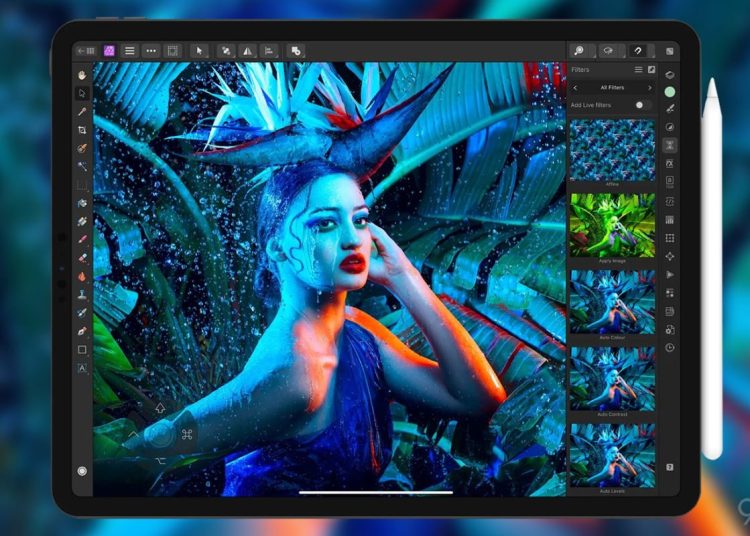Go to previous filter category chevron
750x536 pixels.
(x=575, y=88)
